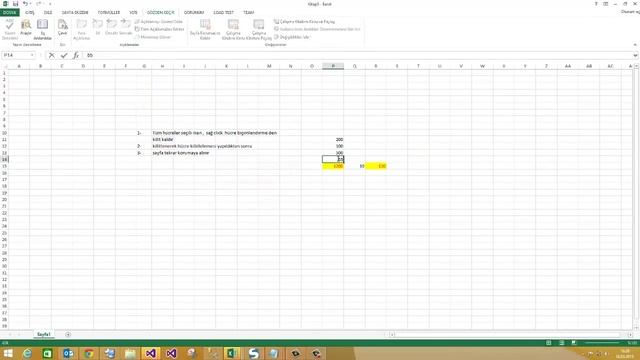This screenshot has height=360, width=640.
Task: Click the vertical scrollbar
Action: [636, 197]
